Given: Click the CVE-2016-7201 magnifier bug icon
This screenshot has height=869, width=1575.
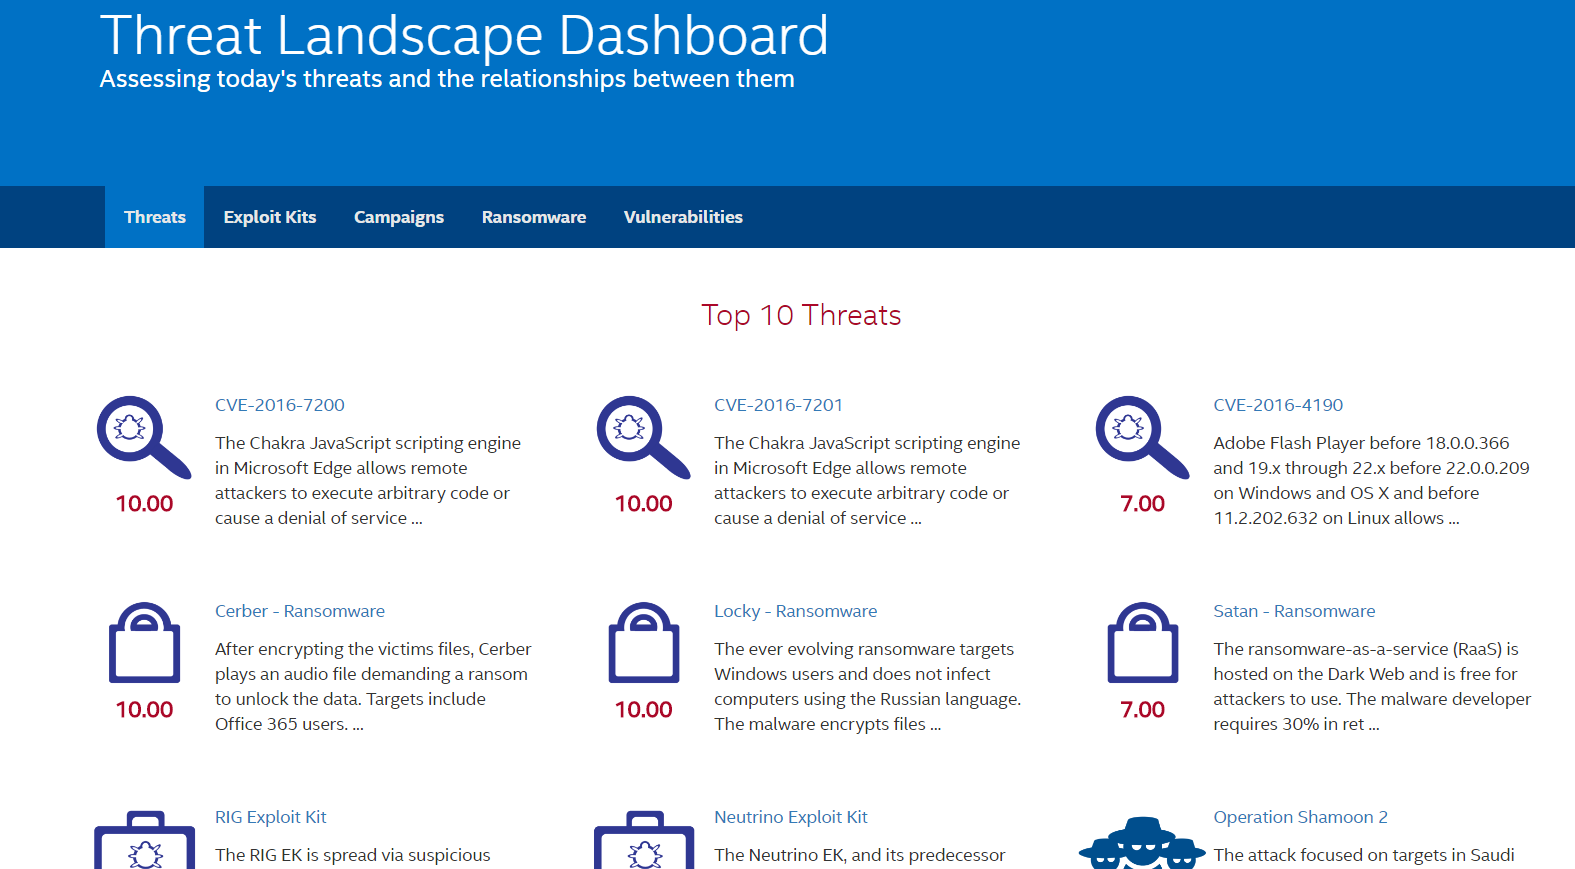Looking at the screenshot, I should (x=643, y=438).
